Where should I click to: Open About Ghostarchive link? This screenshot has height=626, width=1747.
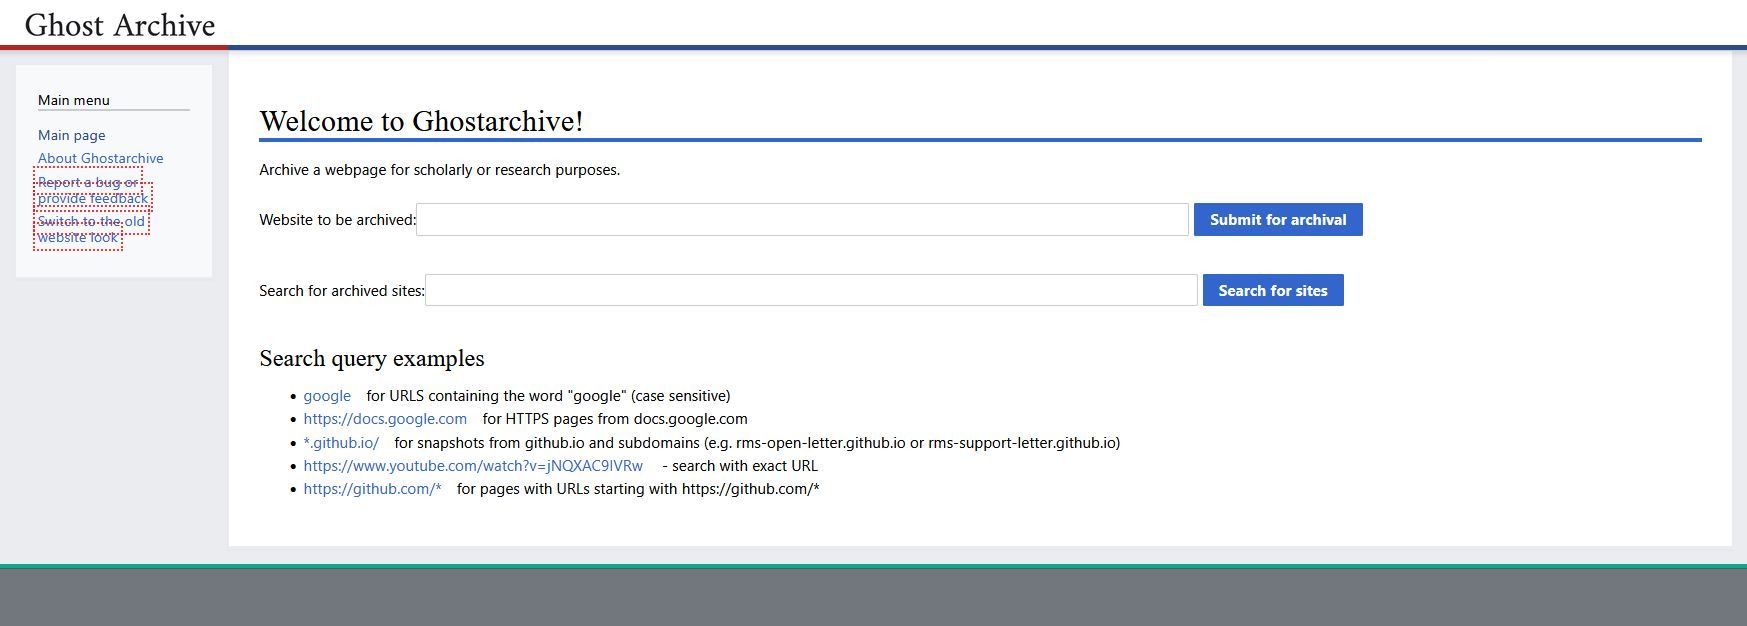[x=101, y=158]
